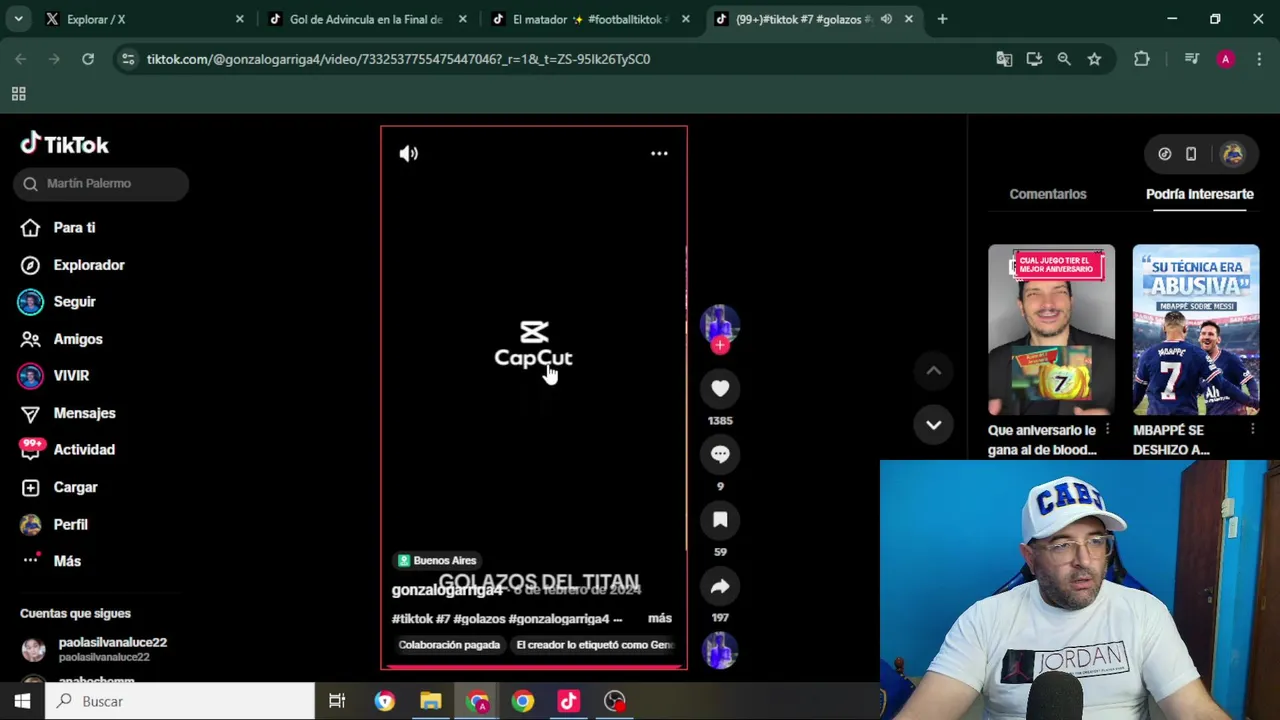Open Explorador in sidebar

pos(89,265)
